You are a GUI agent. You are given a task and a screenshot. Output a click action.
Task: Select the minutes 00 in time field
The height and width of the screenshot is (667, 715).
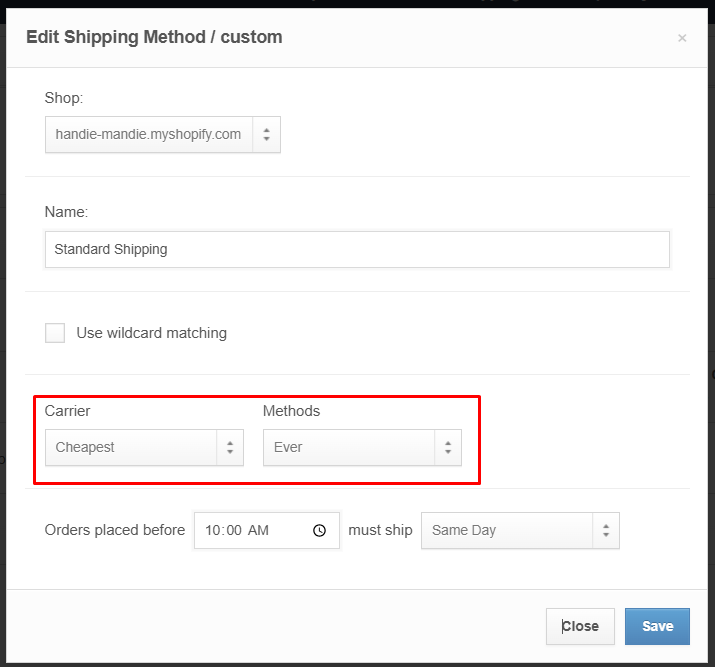tap(234, 530)
